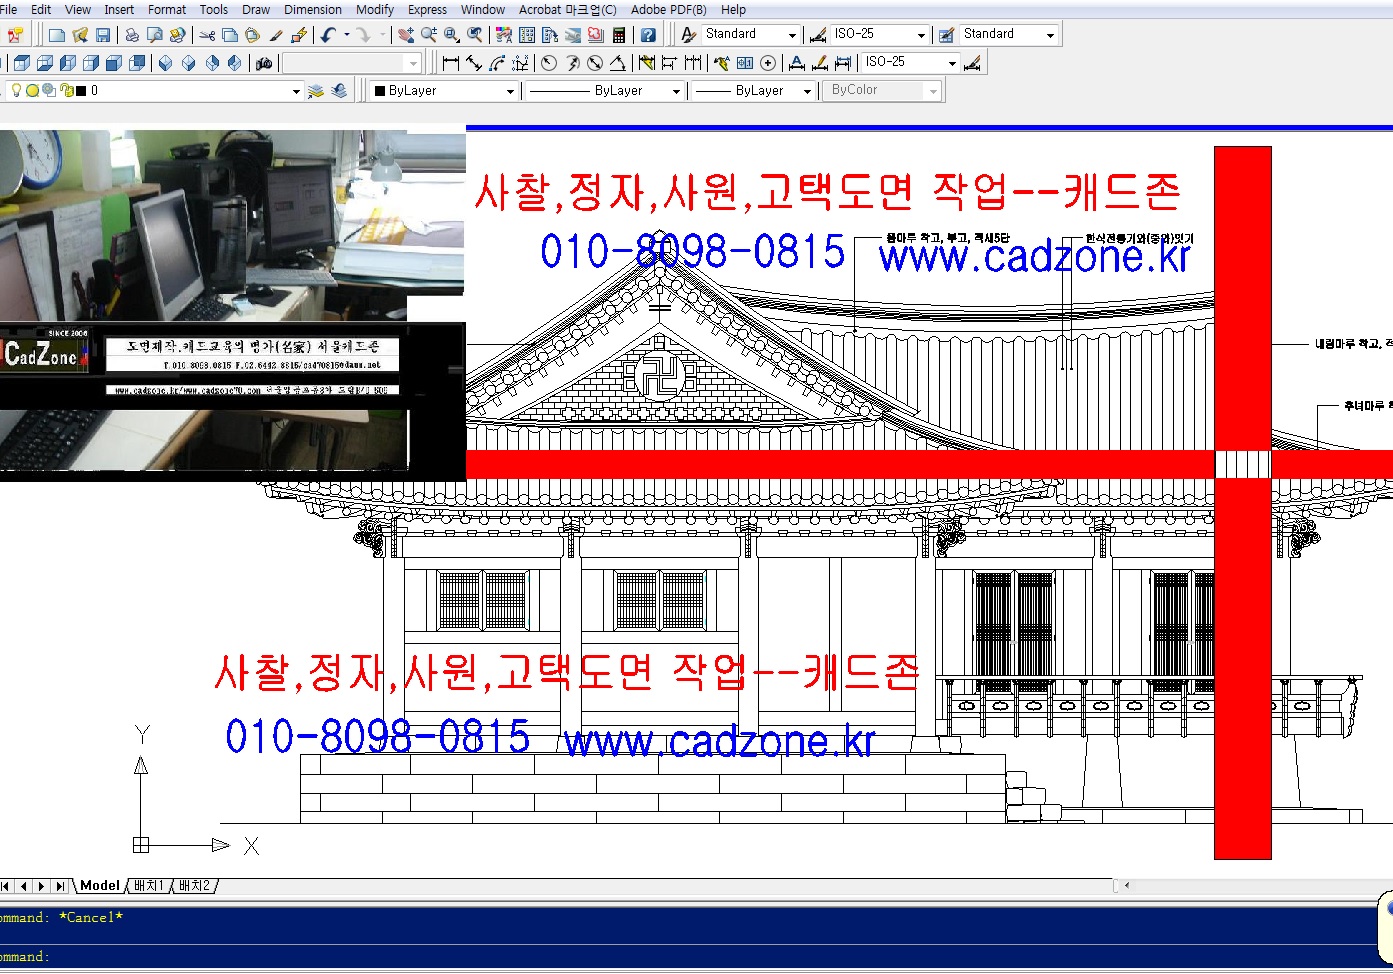Screen dimensions: 1393x974
Task: Start Angular dimension tool
Action: tap(618, 63)
